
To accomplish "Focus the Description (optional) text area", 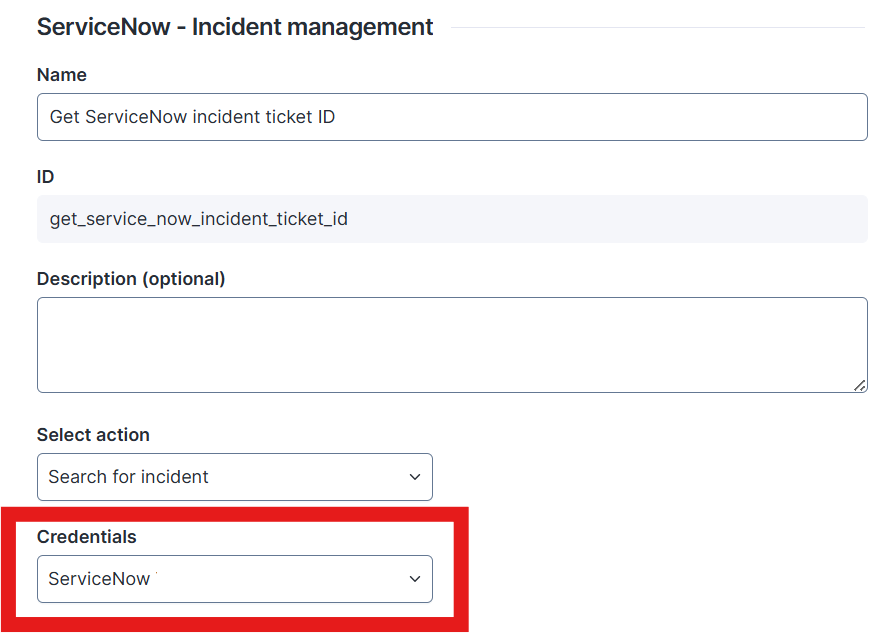I will click(452, 344).
